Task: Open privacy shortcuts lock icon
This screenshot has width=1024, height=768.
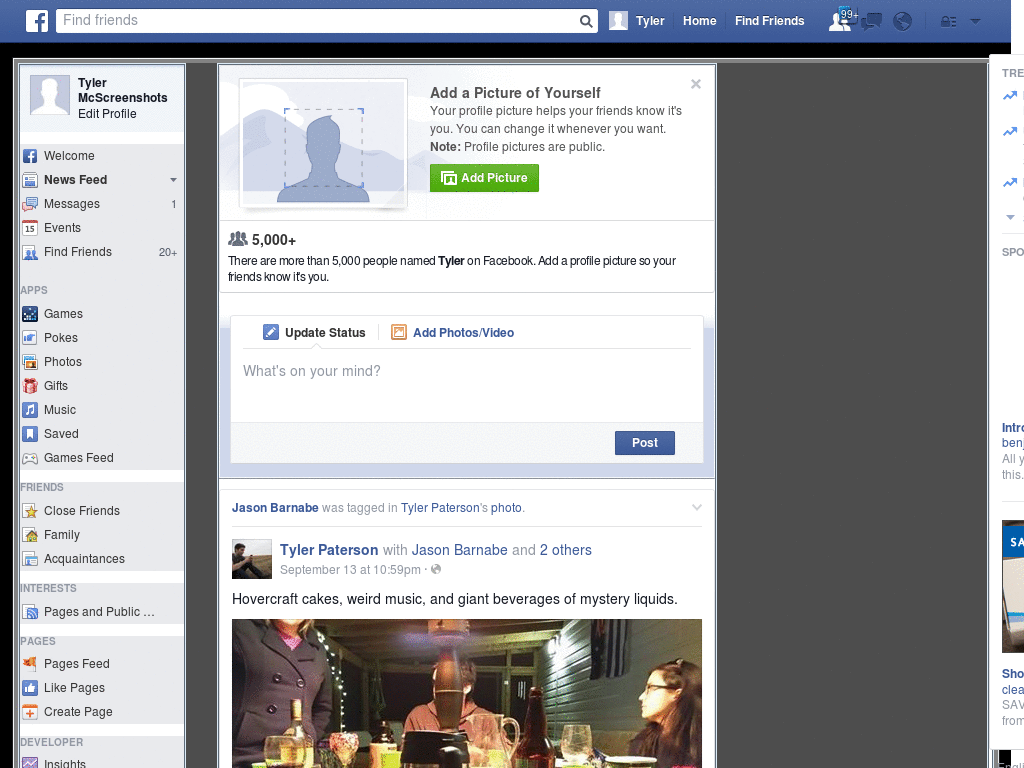Action: coord(948,22)
